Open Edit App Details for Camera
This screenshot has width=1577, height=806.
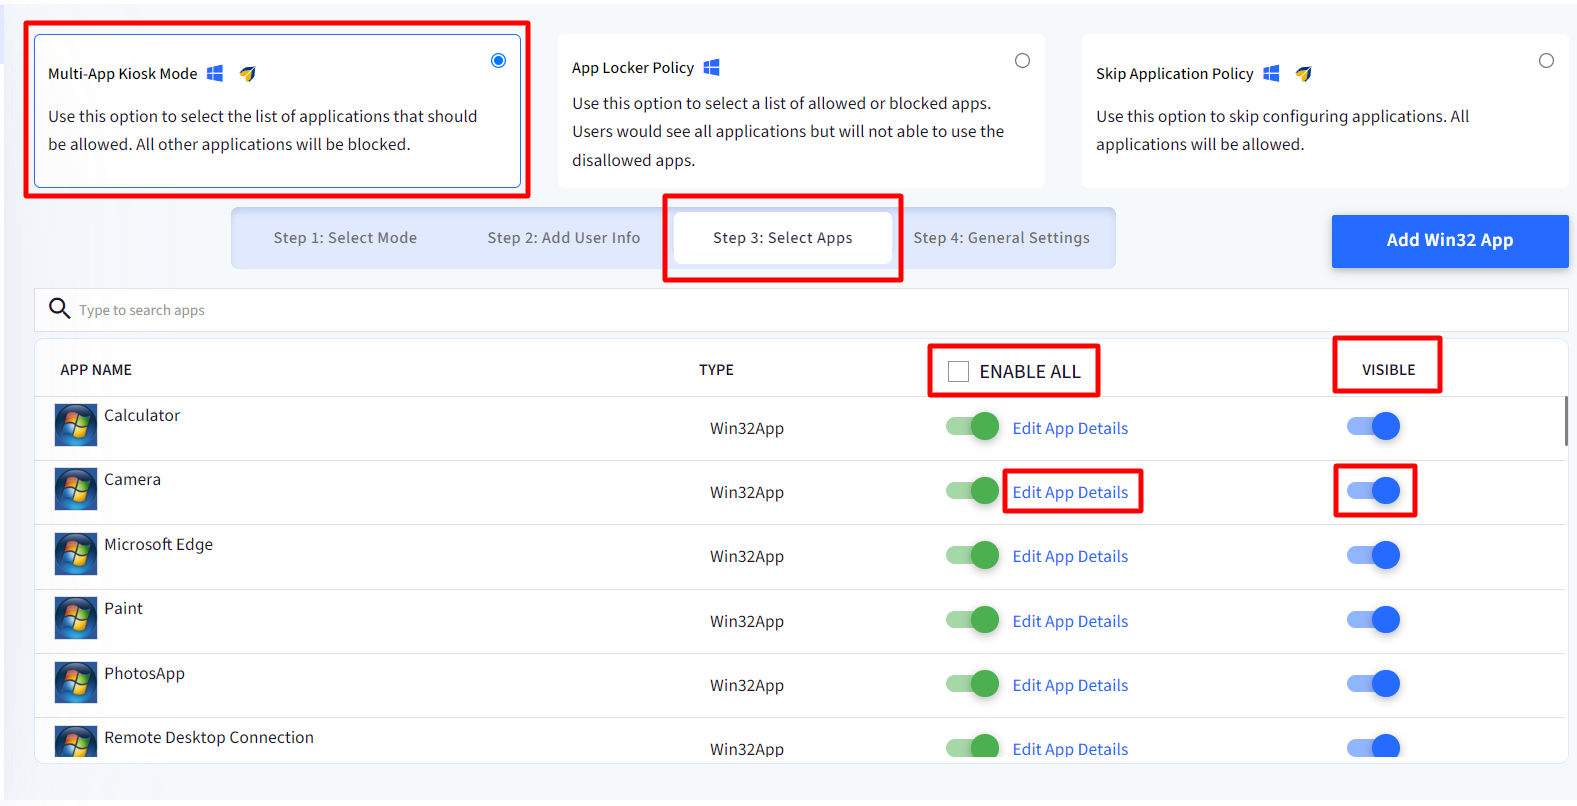click(1070, 492)
